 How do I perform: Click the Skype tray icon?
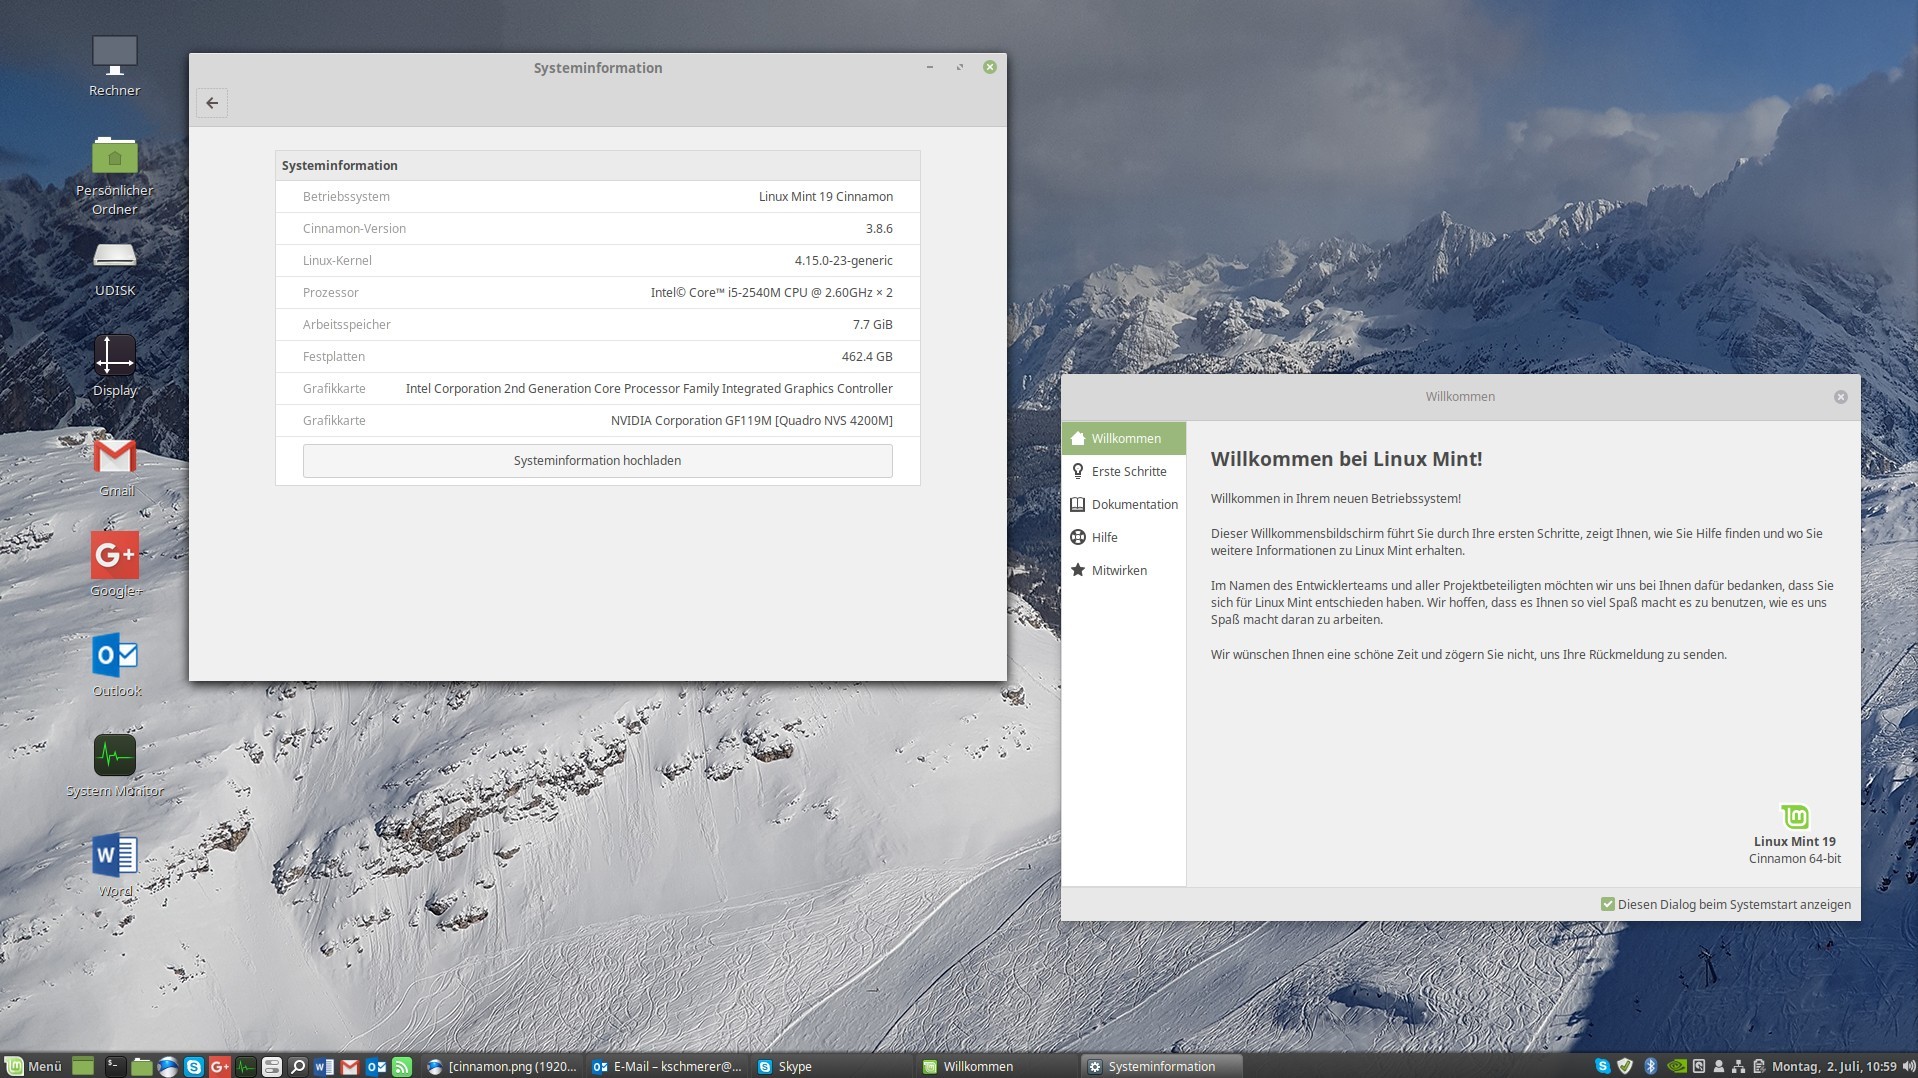pyautogui.click(x=1603, y=1066)
